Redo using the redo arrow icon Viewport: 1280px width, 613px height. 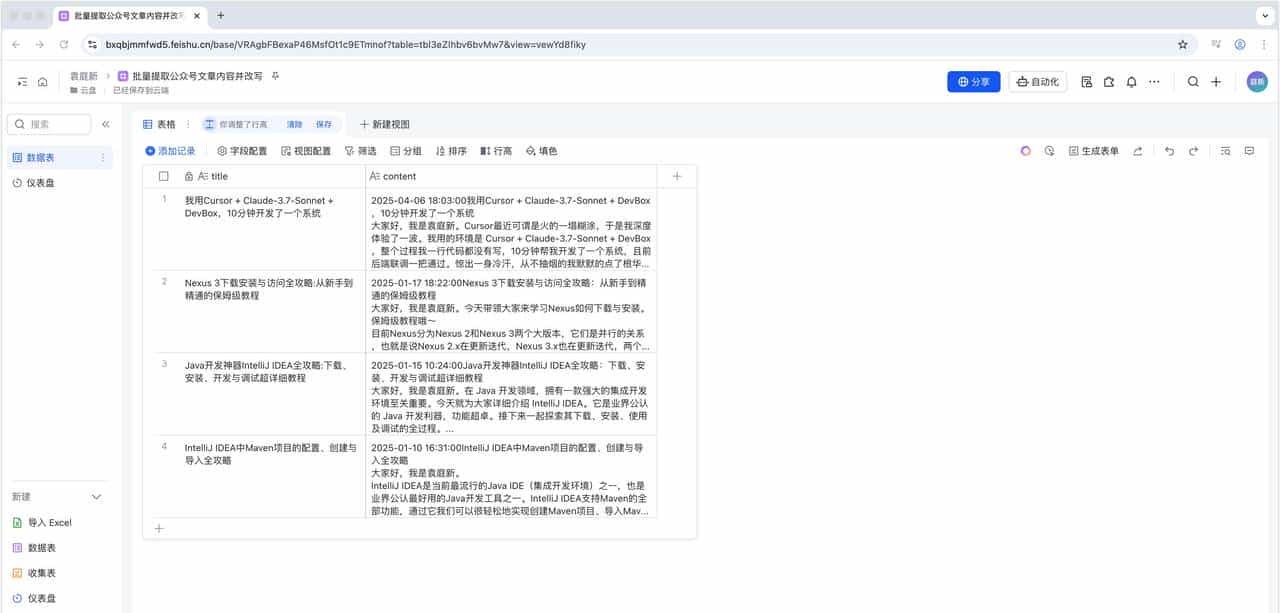click(x=1191, y=150)
